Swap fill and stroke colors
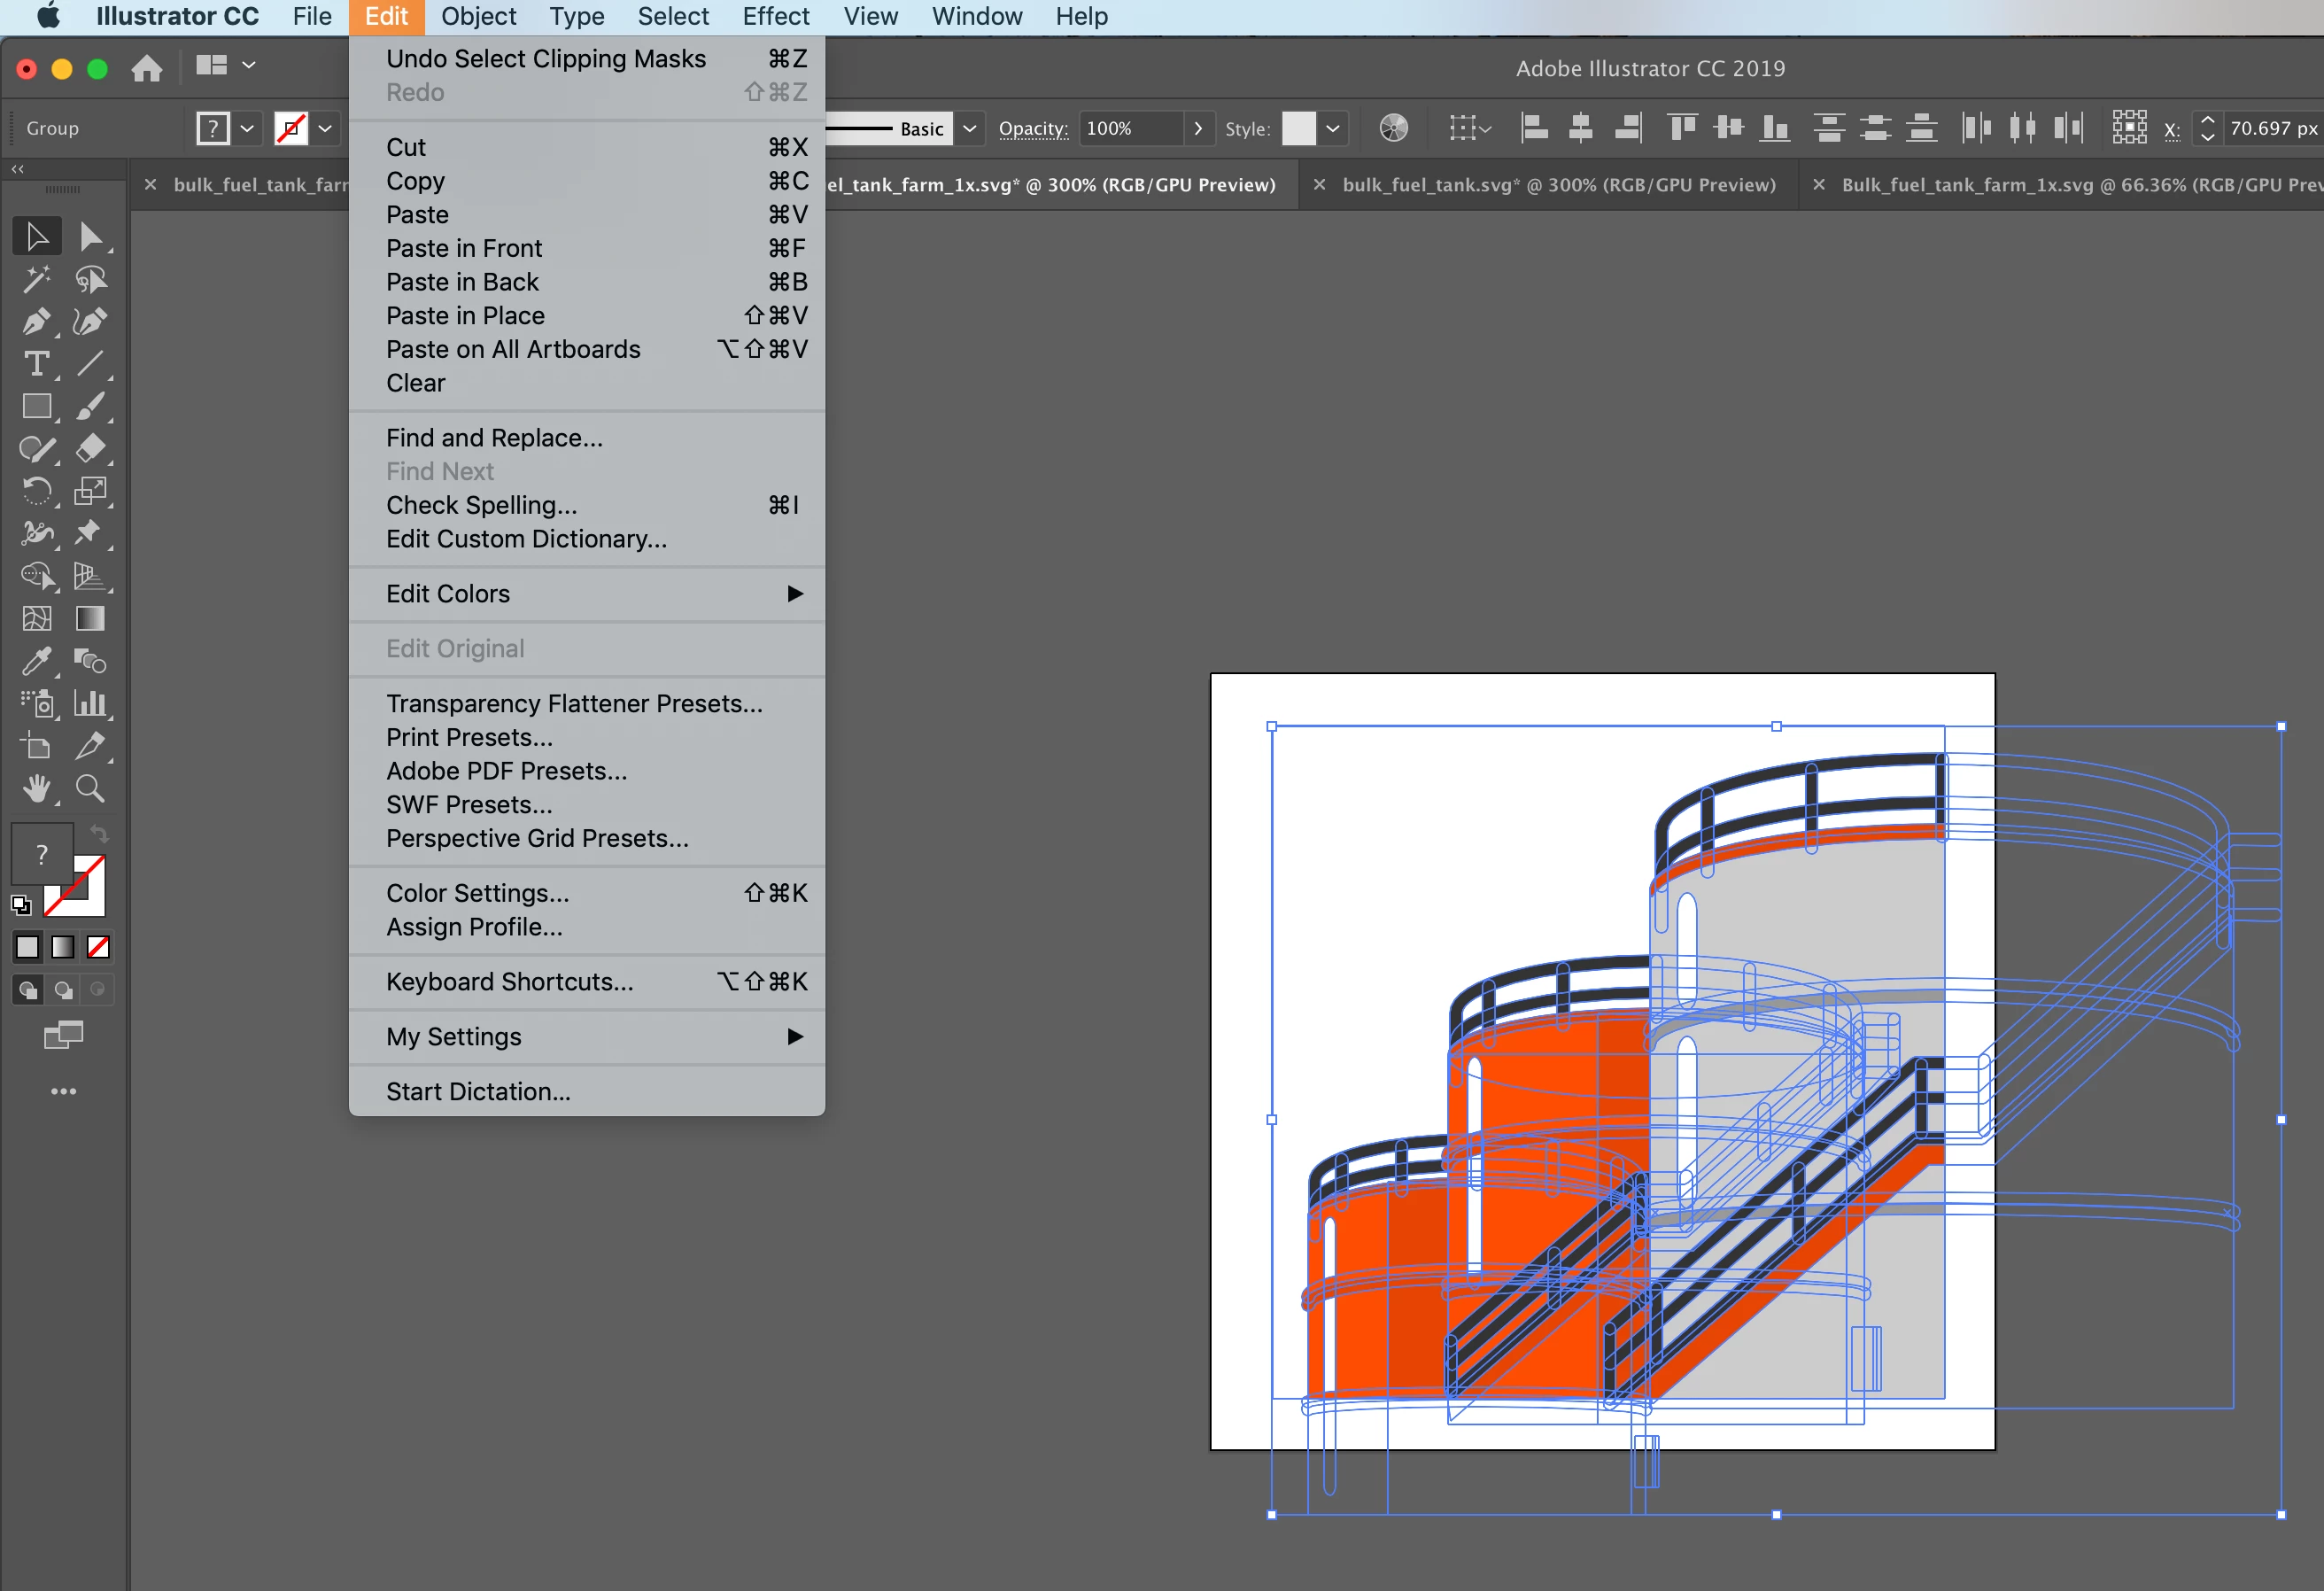The width and height of the screenshot is (2324, 1591). coord(99,832)
